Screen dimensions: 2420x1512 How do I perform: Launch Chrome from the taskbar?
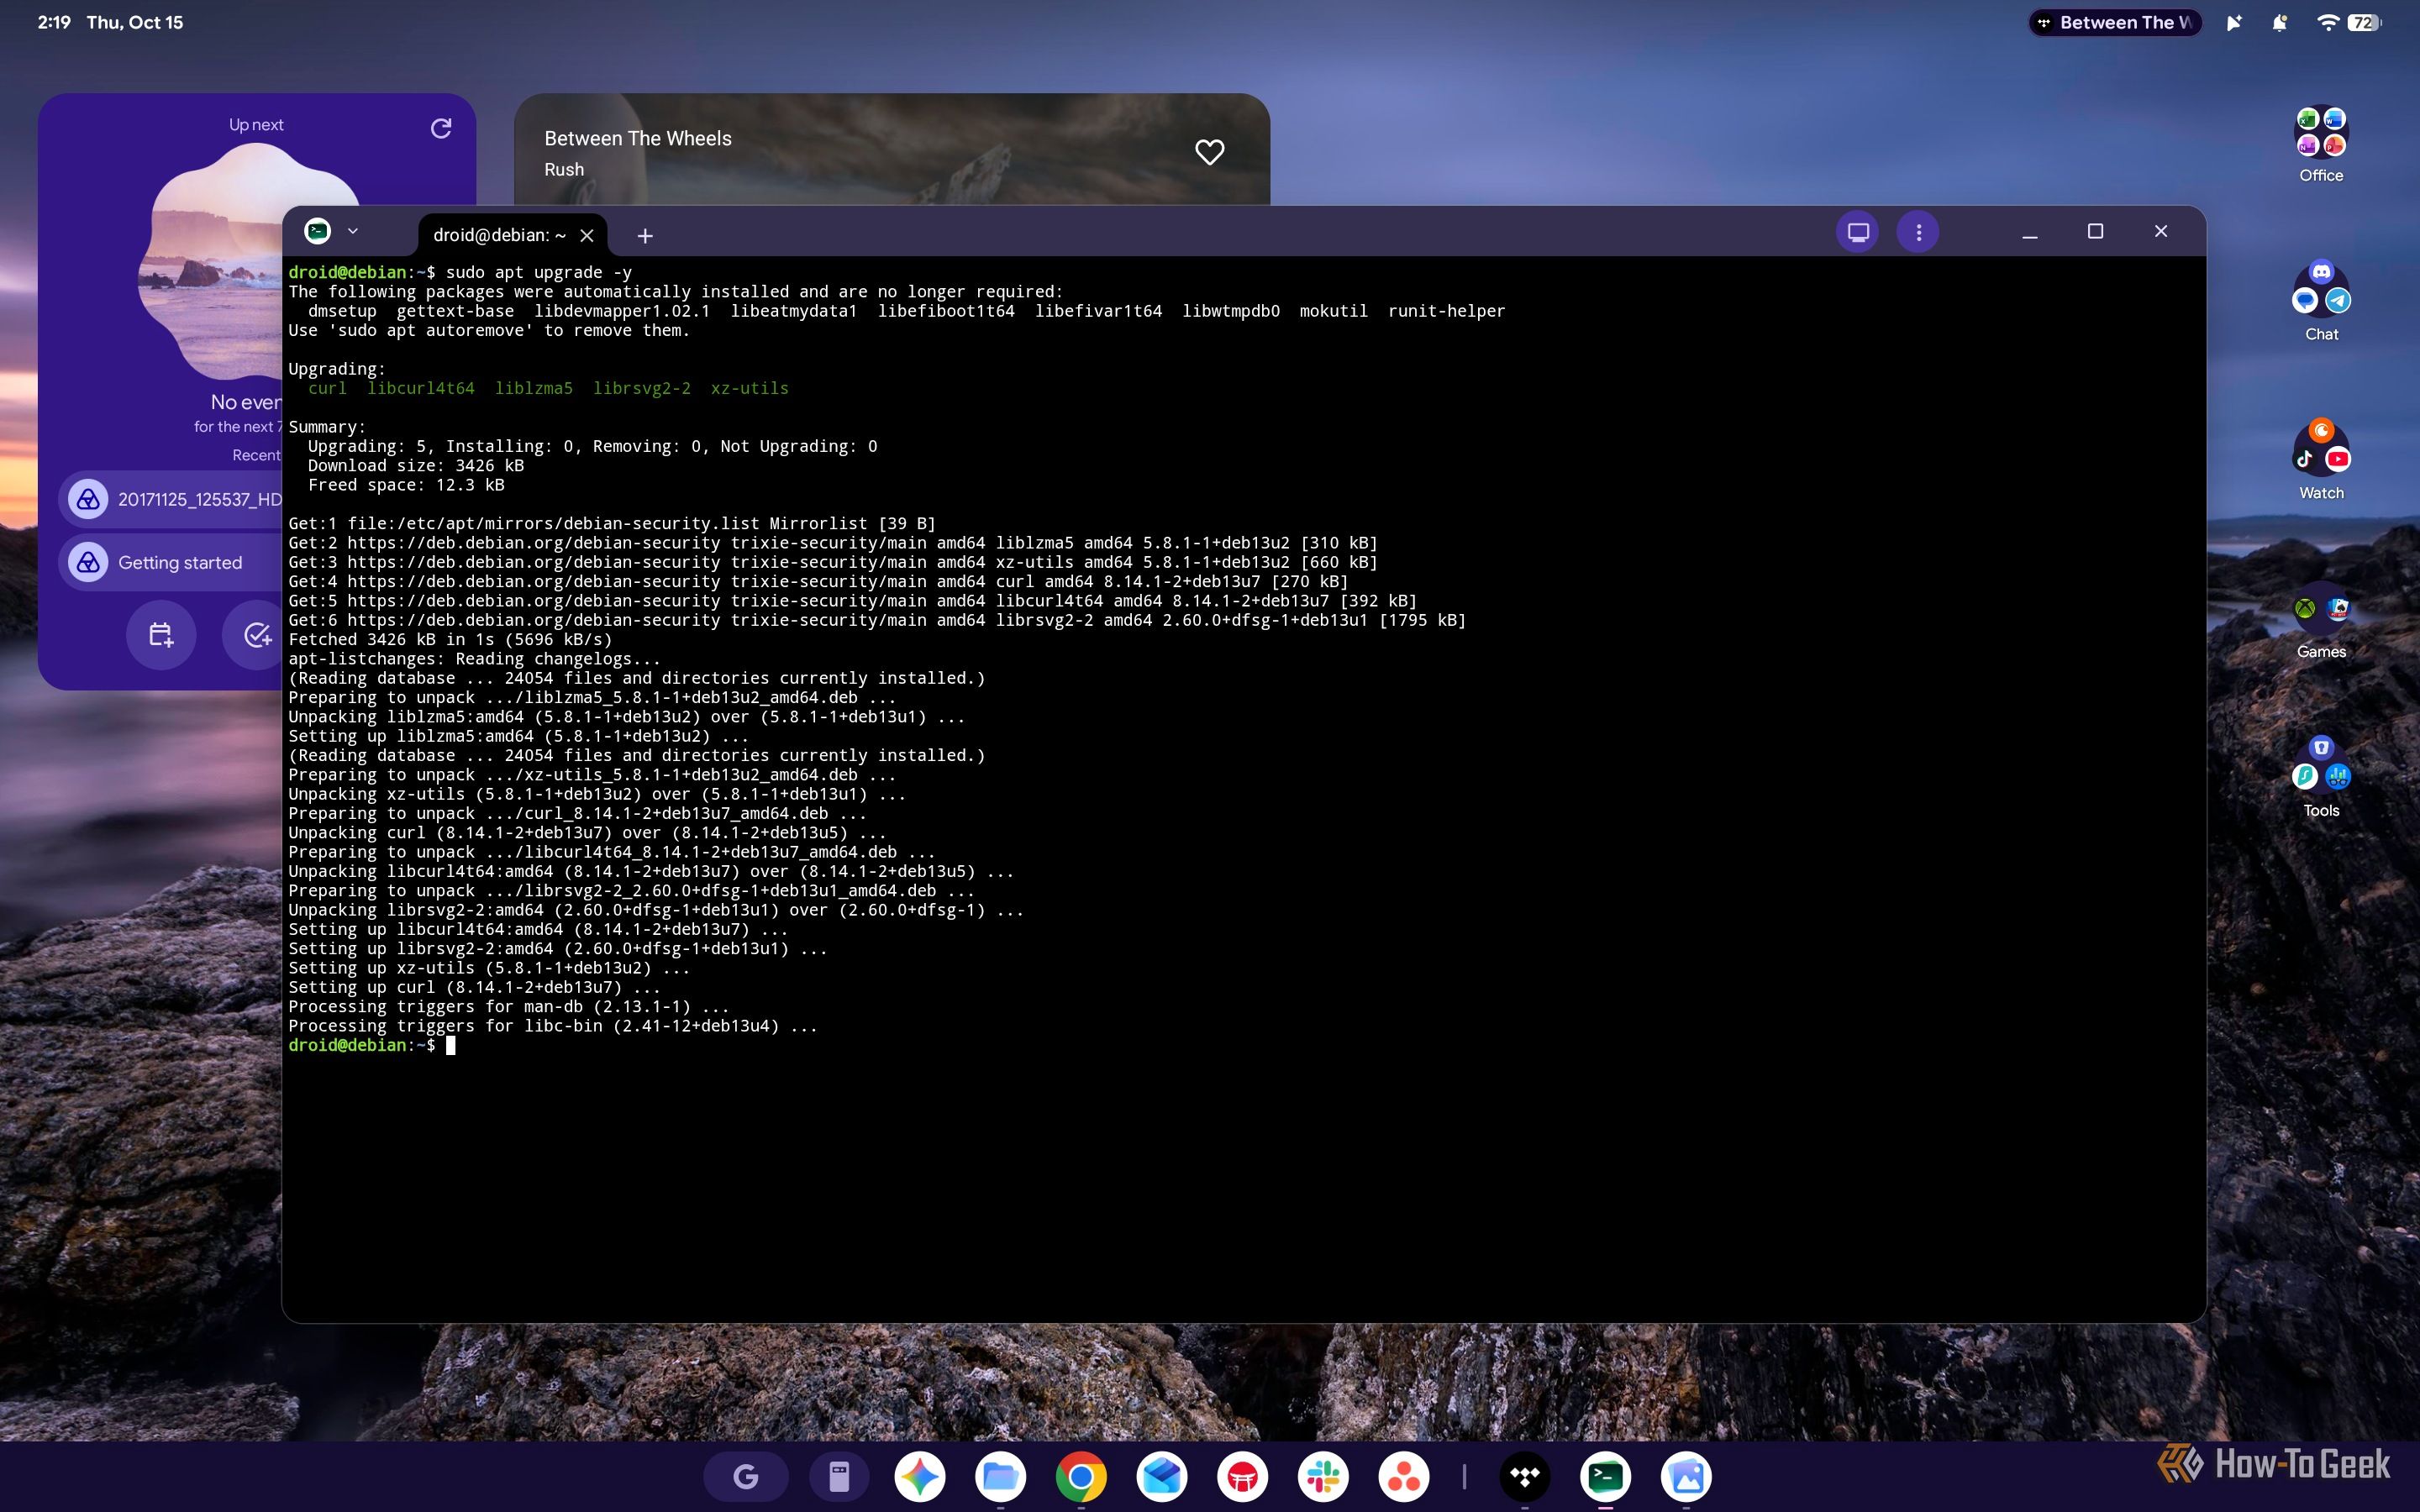pyautogui.click(x=1081, y=1477)
